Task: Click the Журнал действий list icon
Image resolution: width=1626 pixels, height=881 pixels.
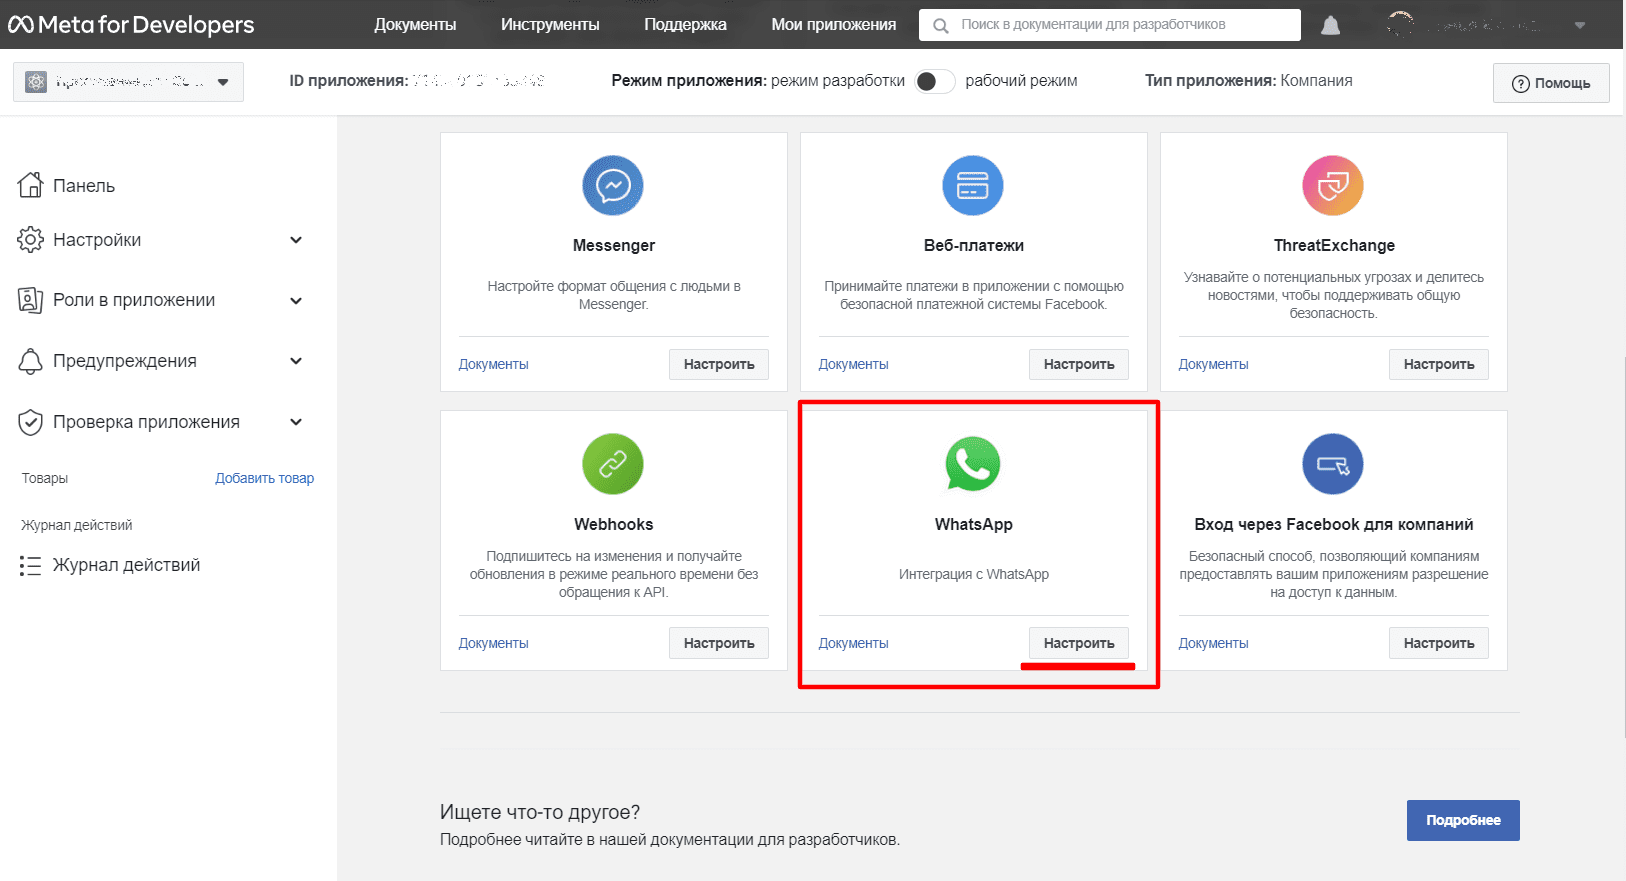Action: pos(31,565)
